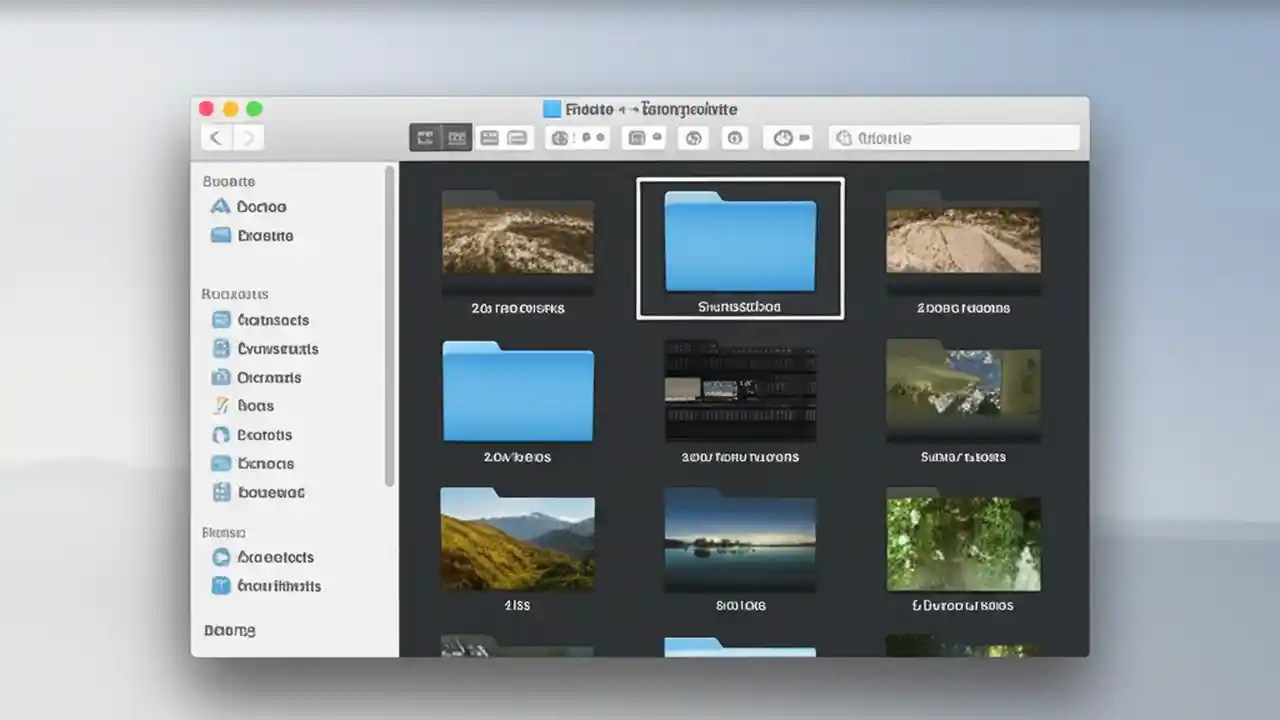The height and width of the screenshot is (720, 1280).
Task: Click the forward navigation chevron
Action: click(x=246, y=137)
